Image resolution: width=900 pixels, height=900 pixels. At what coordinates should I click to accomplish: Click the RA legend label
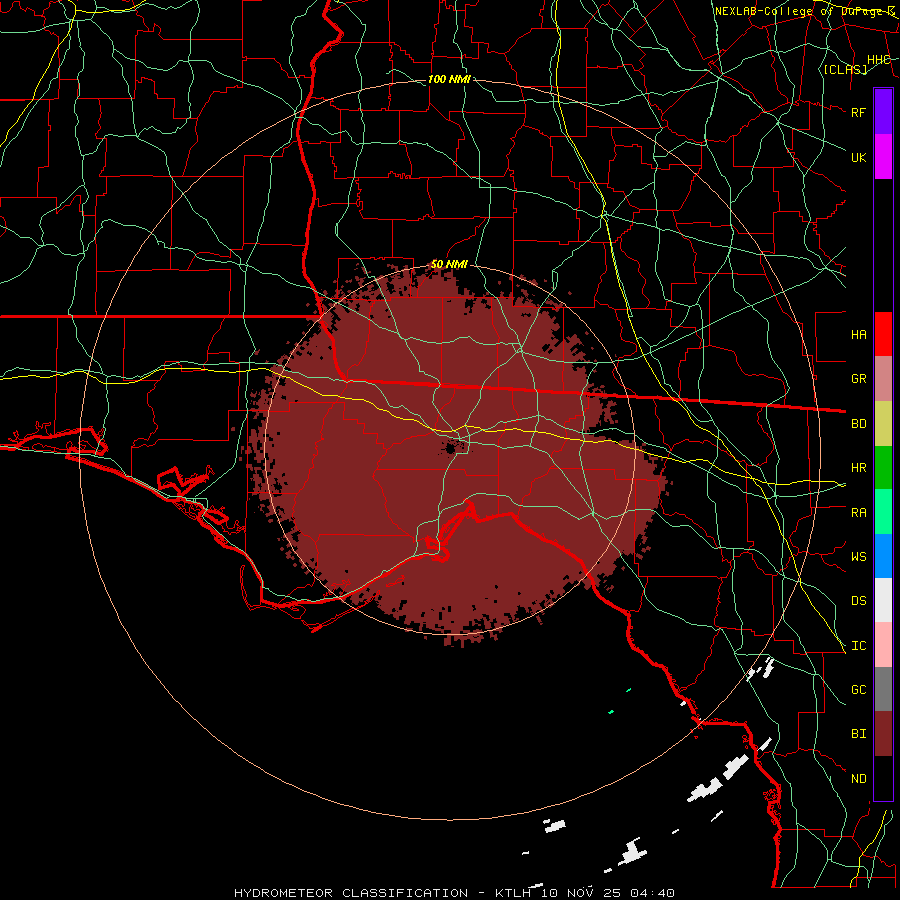859,513
